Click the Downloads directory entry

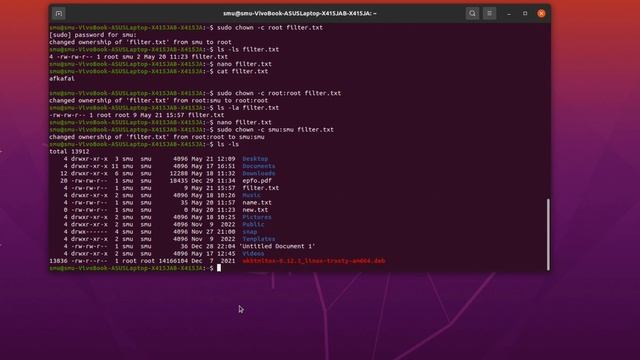[x=259, y=173]
